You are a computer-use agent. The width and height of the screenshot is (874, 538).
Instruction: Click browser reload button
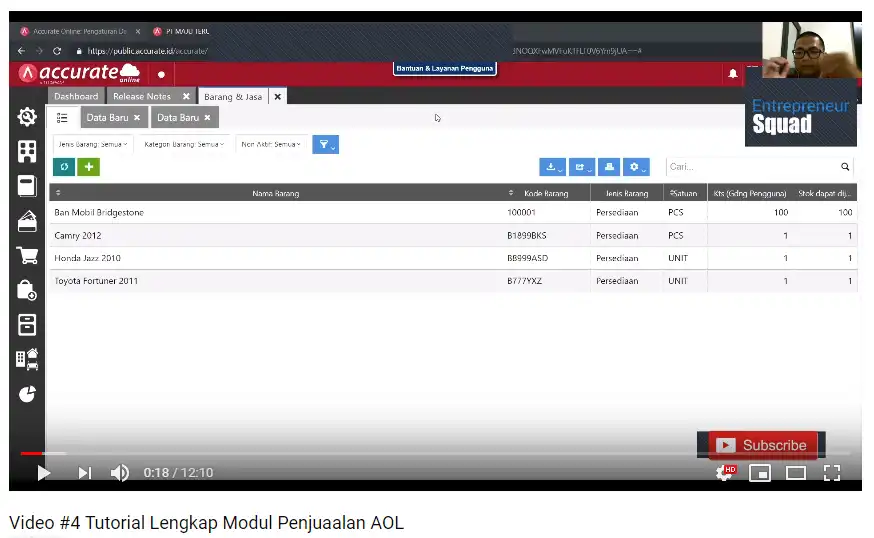[57, 51]
